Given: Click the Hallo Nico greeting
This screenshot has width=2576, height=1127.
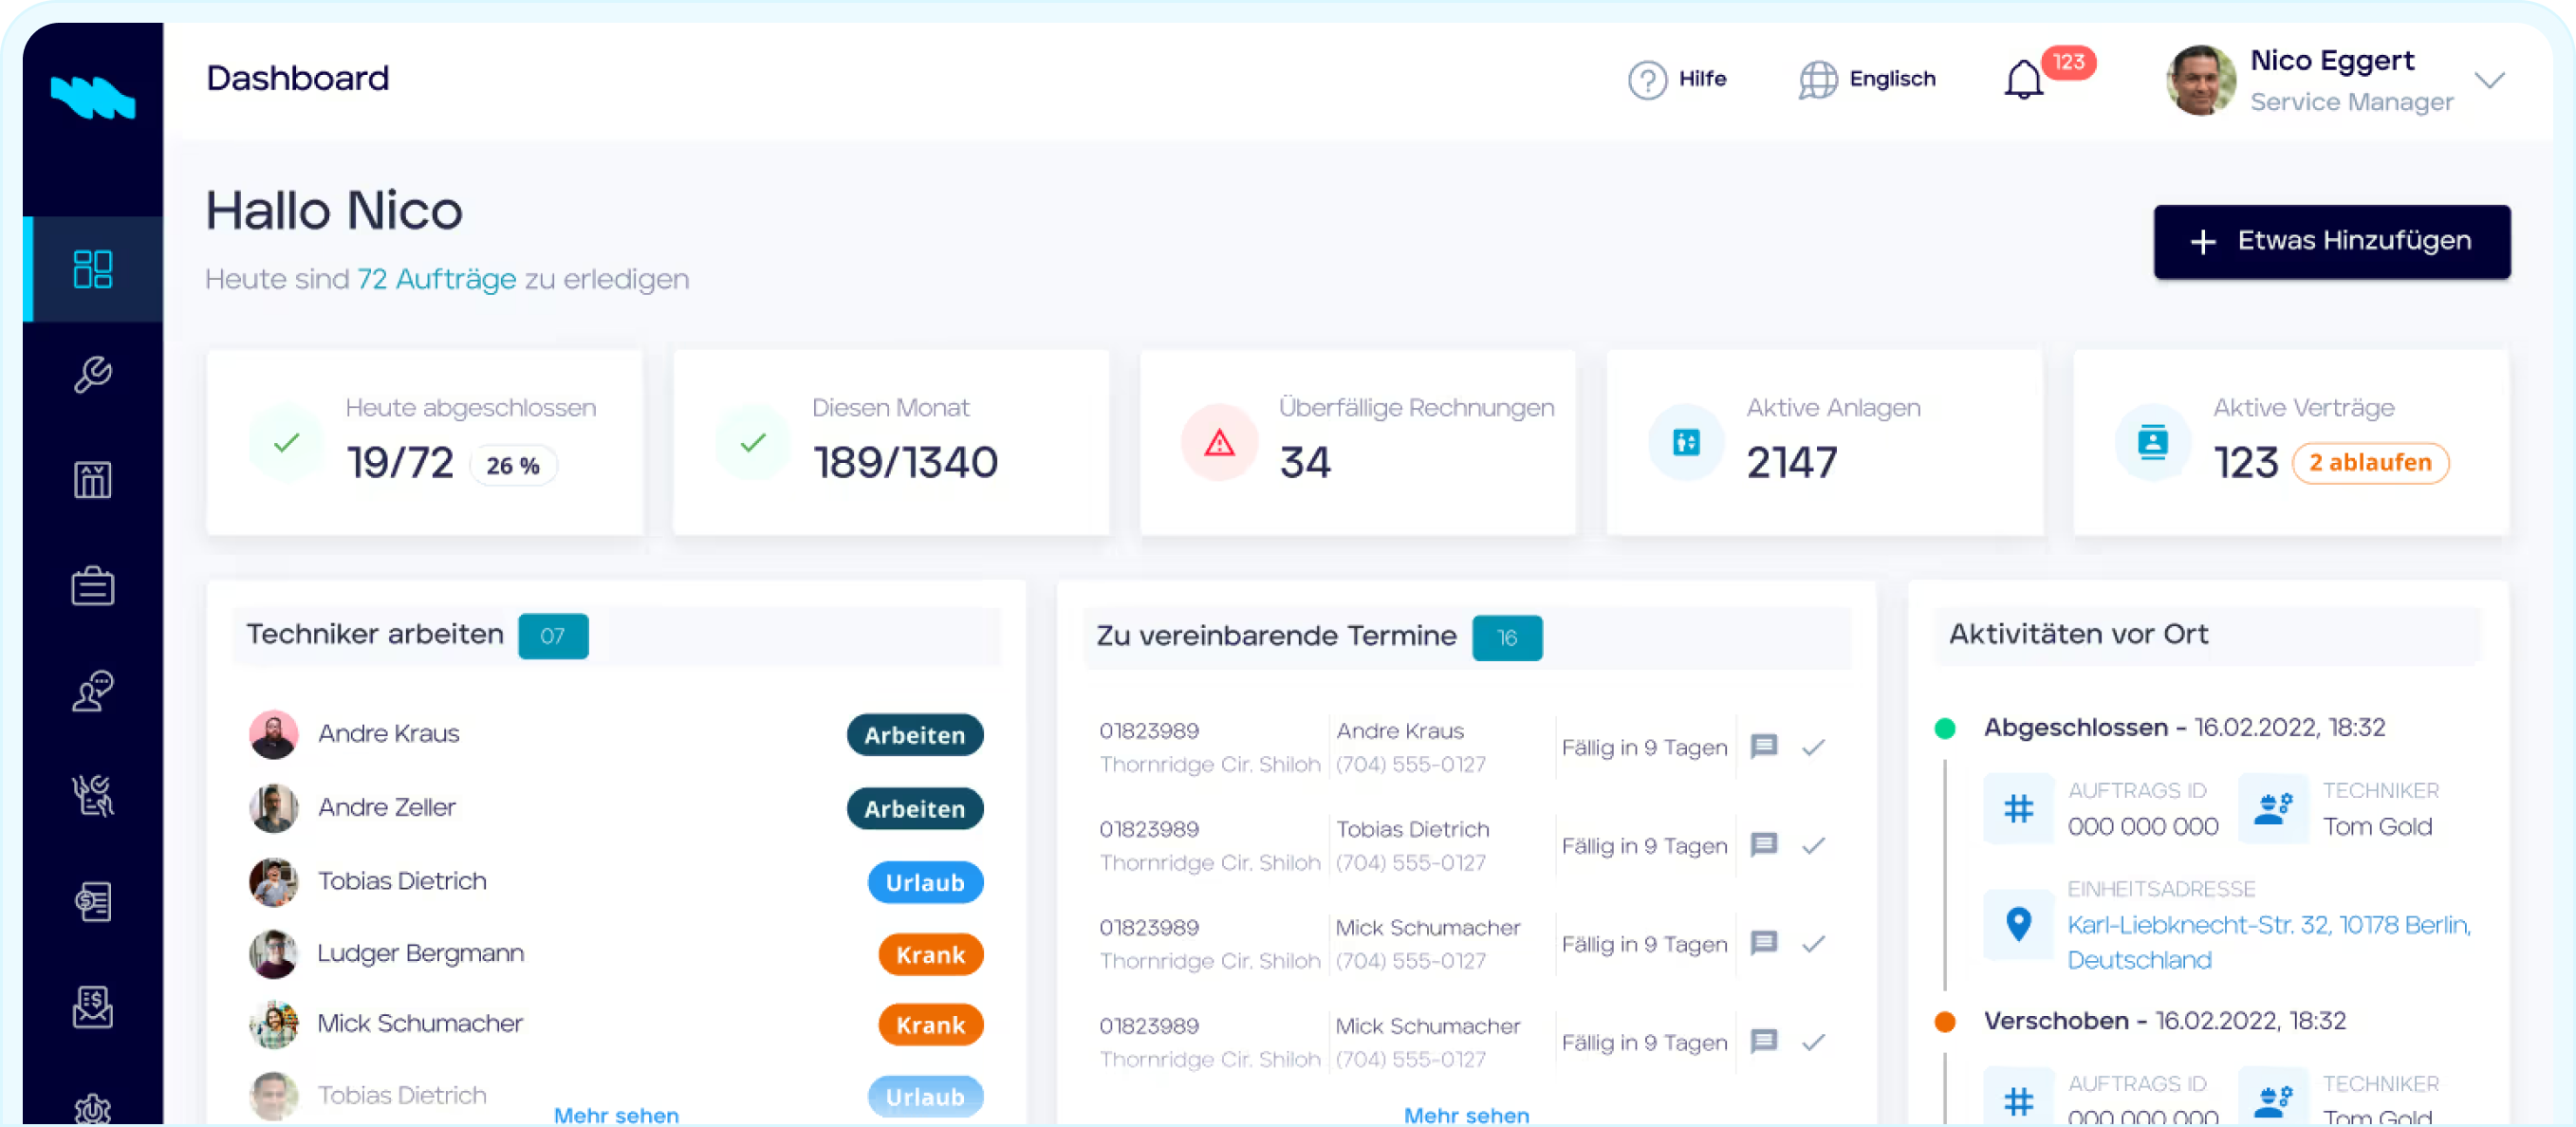Looking at the screenshot, I should pyautogui.click(x=334, y=211).
